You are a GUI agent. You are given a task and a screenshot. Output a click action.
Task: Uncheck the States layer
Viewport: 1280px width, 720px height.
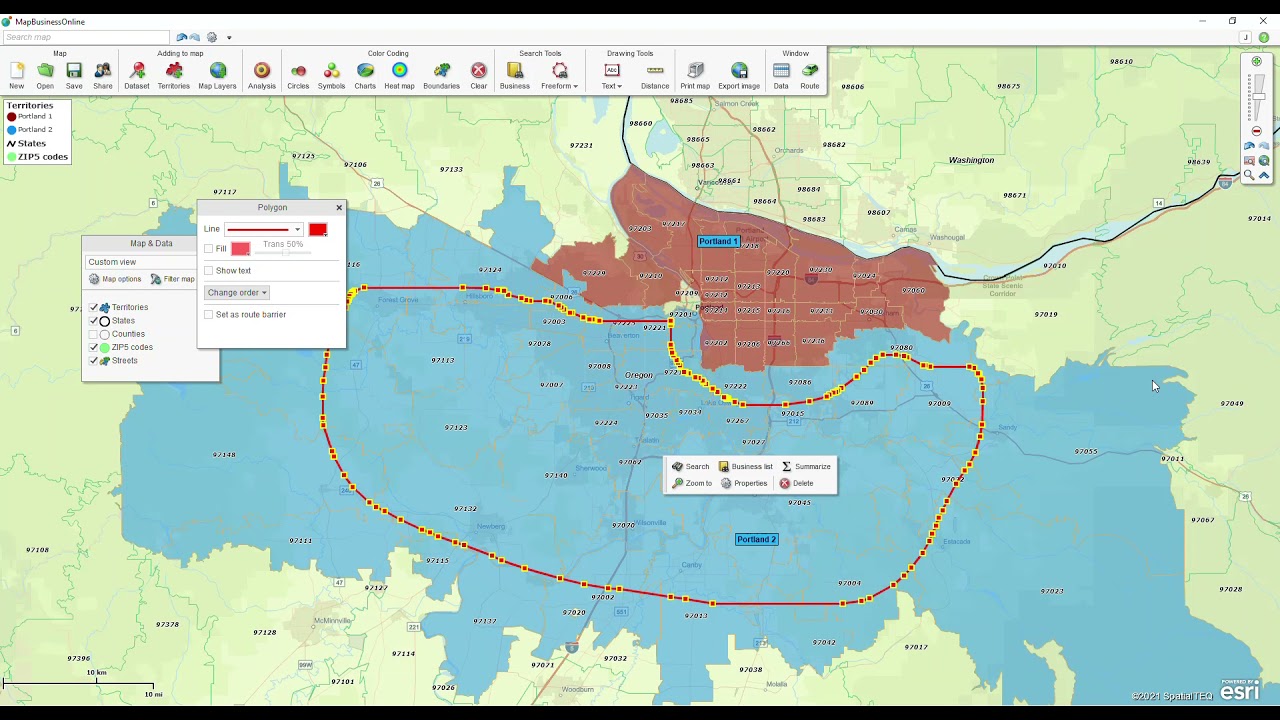[94, 321]
